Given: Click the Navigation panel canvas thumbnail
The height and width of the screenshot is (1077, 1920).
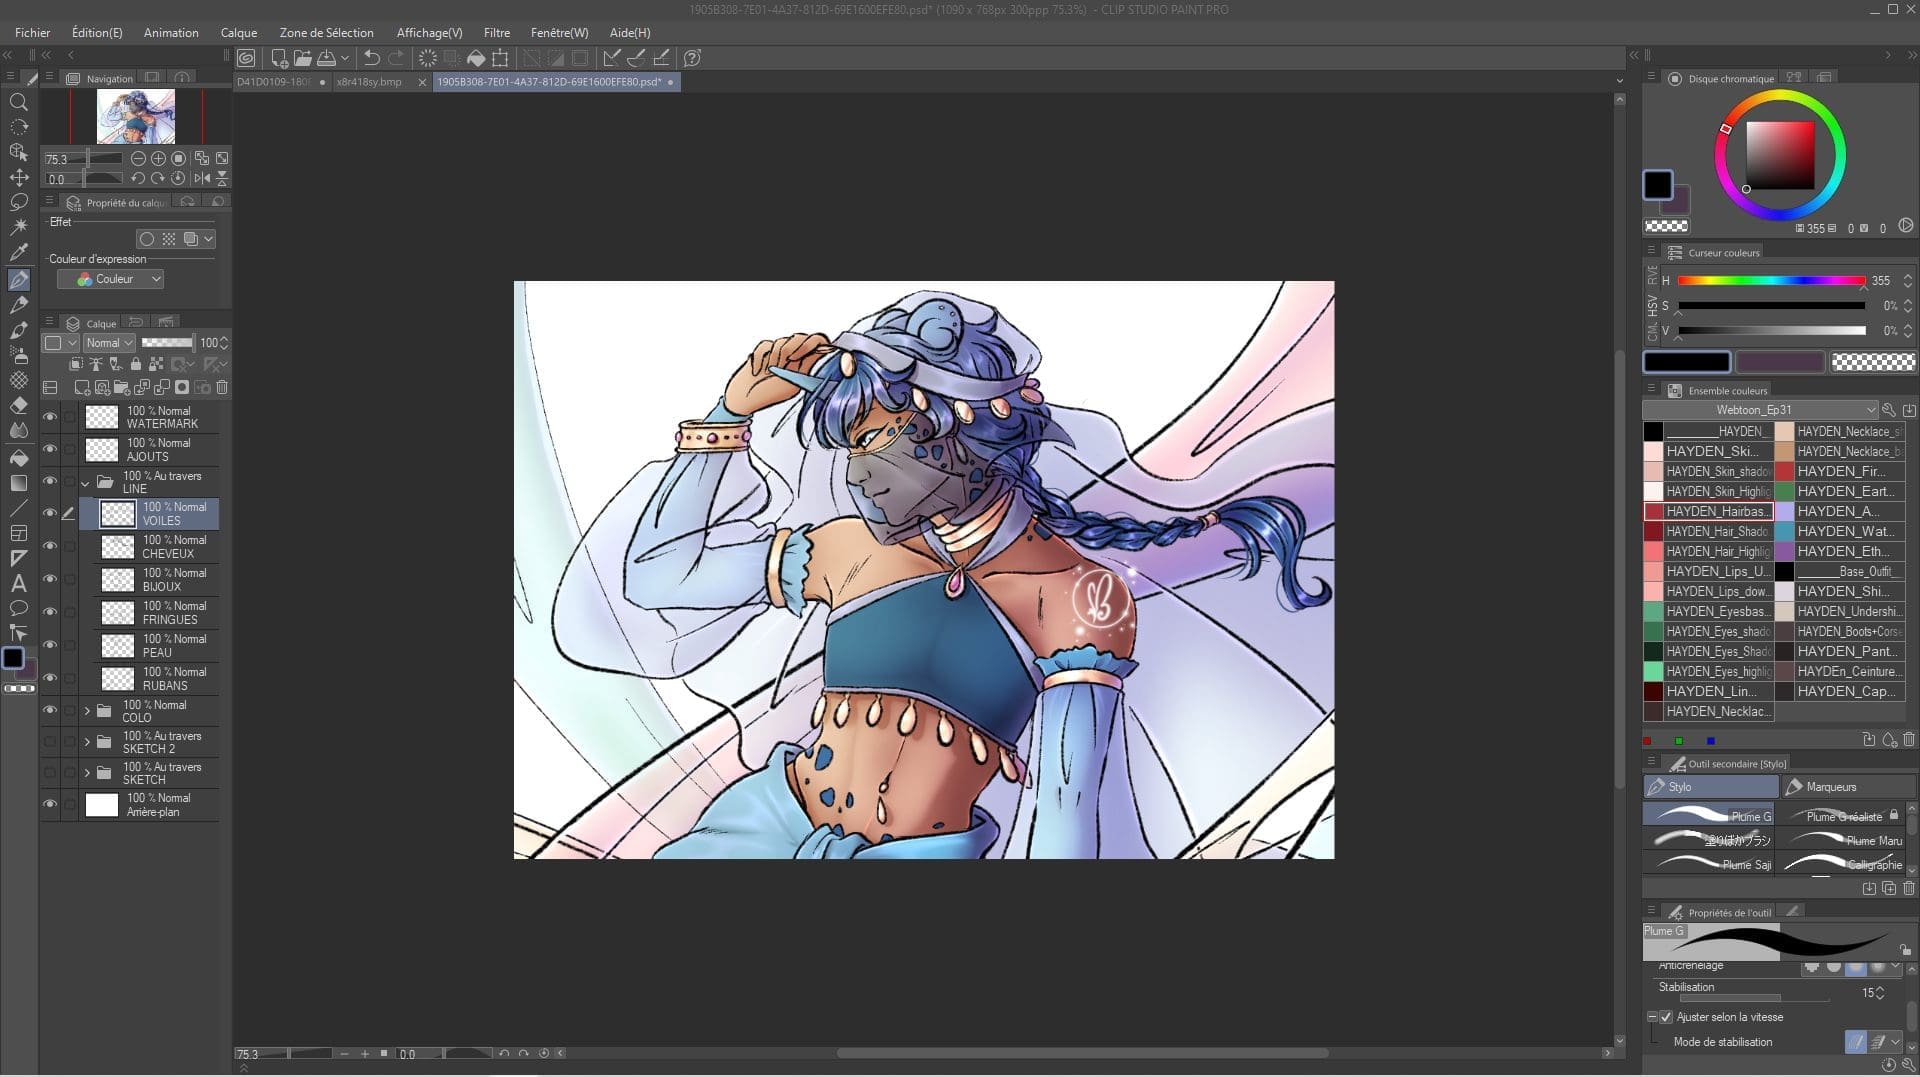Looking at the screenshot, I should click(x=136, y=116).
